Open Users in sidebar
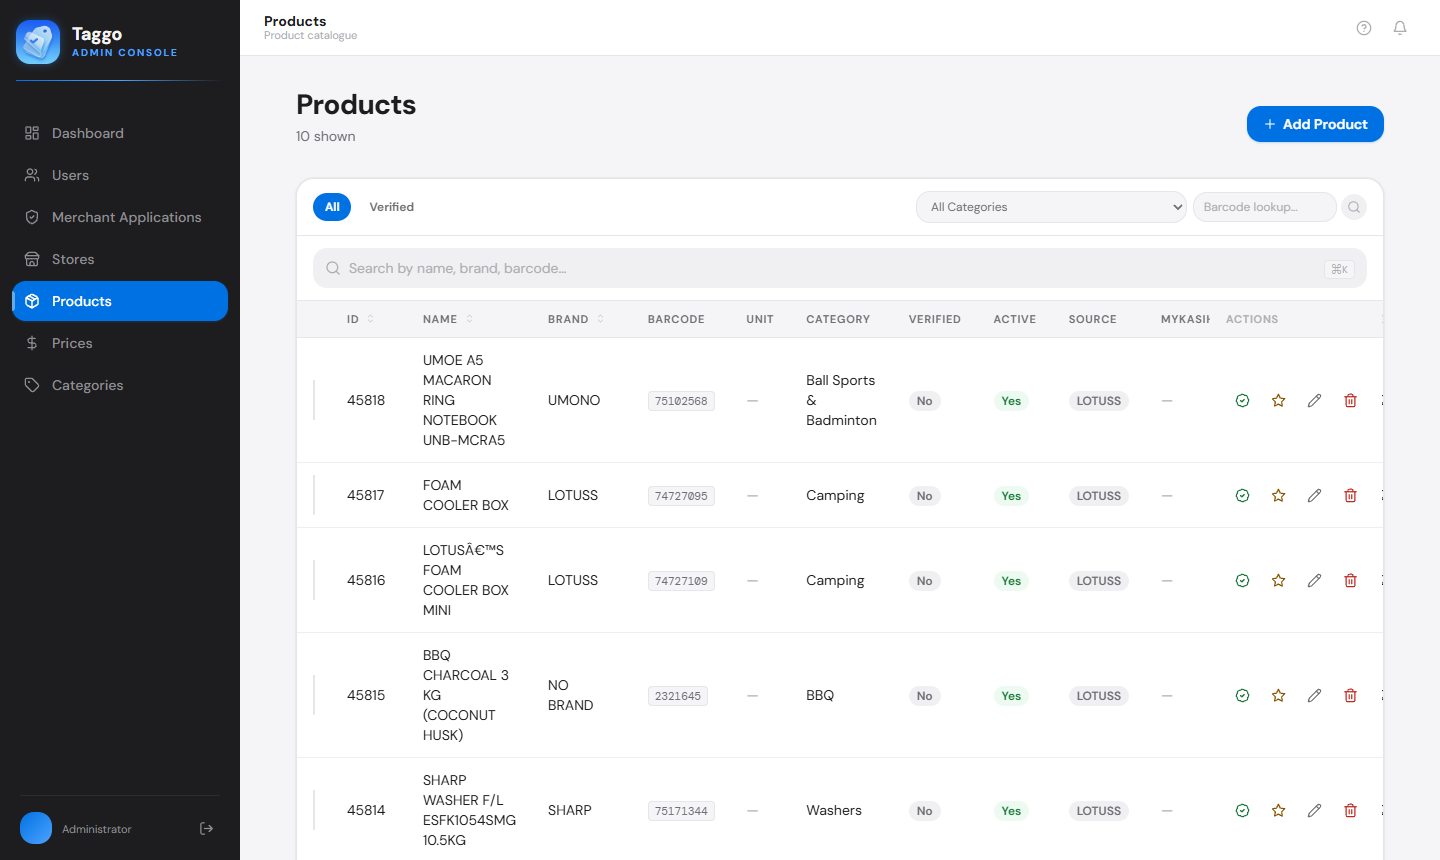Screen dimensions: 1440x860 pos(120,175)
